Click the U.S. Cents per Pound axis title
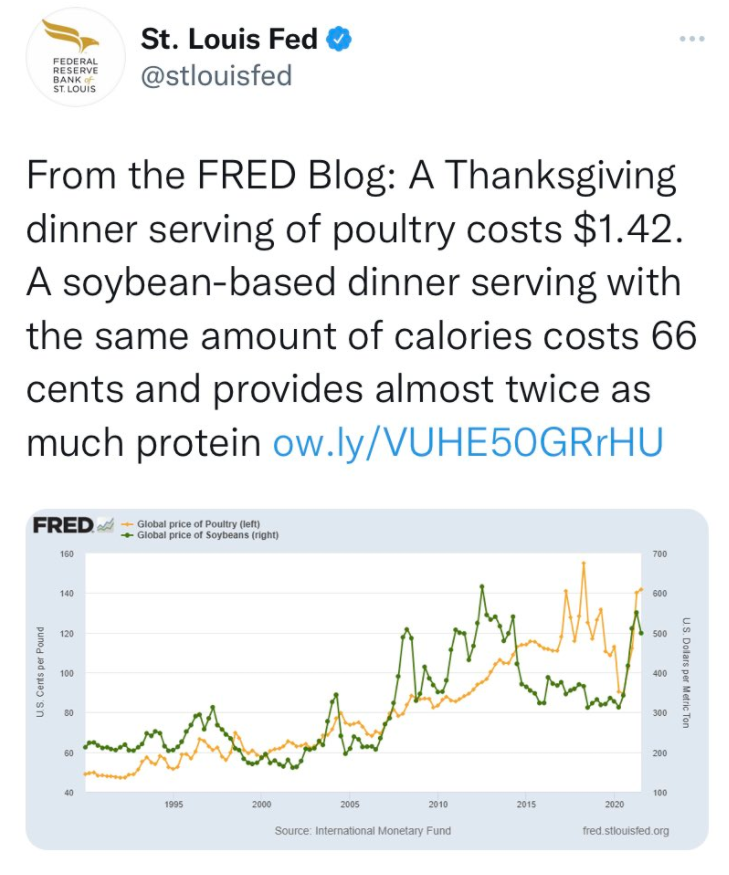 pyautogui.click(x=40, y=672)
